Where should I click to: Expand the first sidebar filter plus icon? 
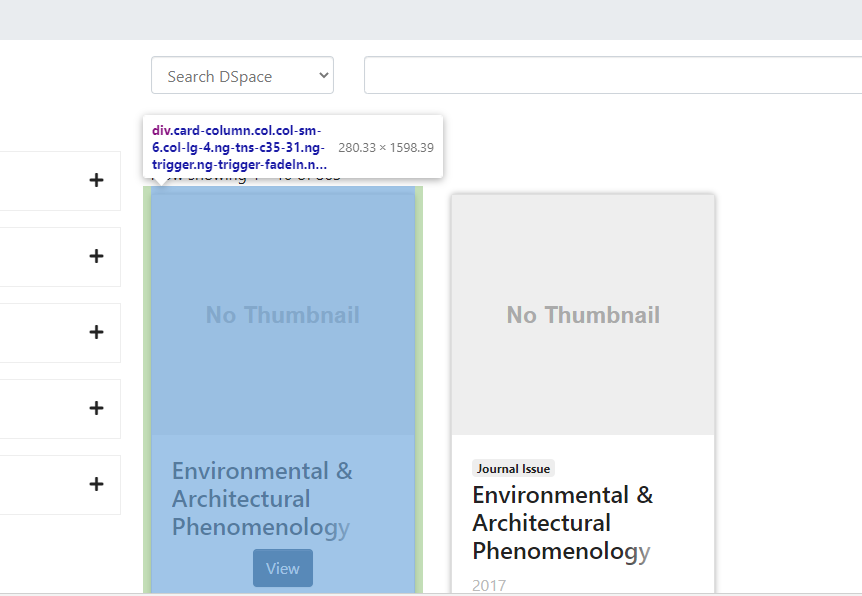click(96, 180)
